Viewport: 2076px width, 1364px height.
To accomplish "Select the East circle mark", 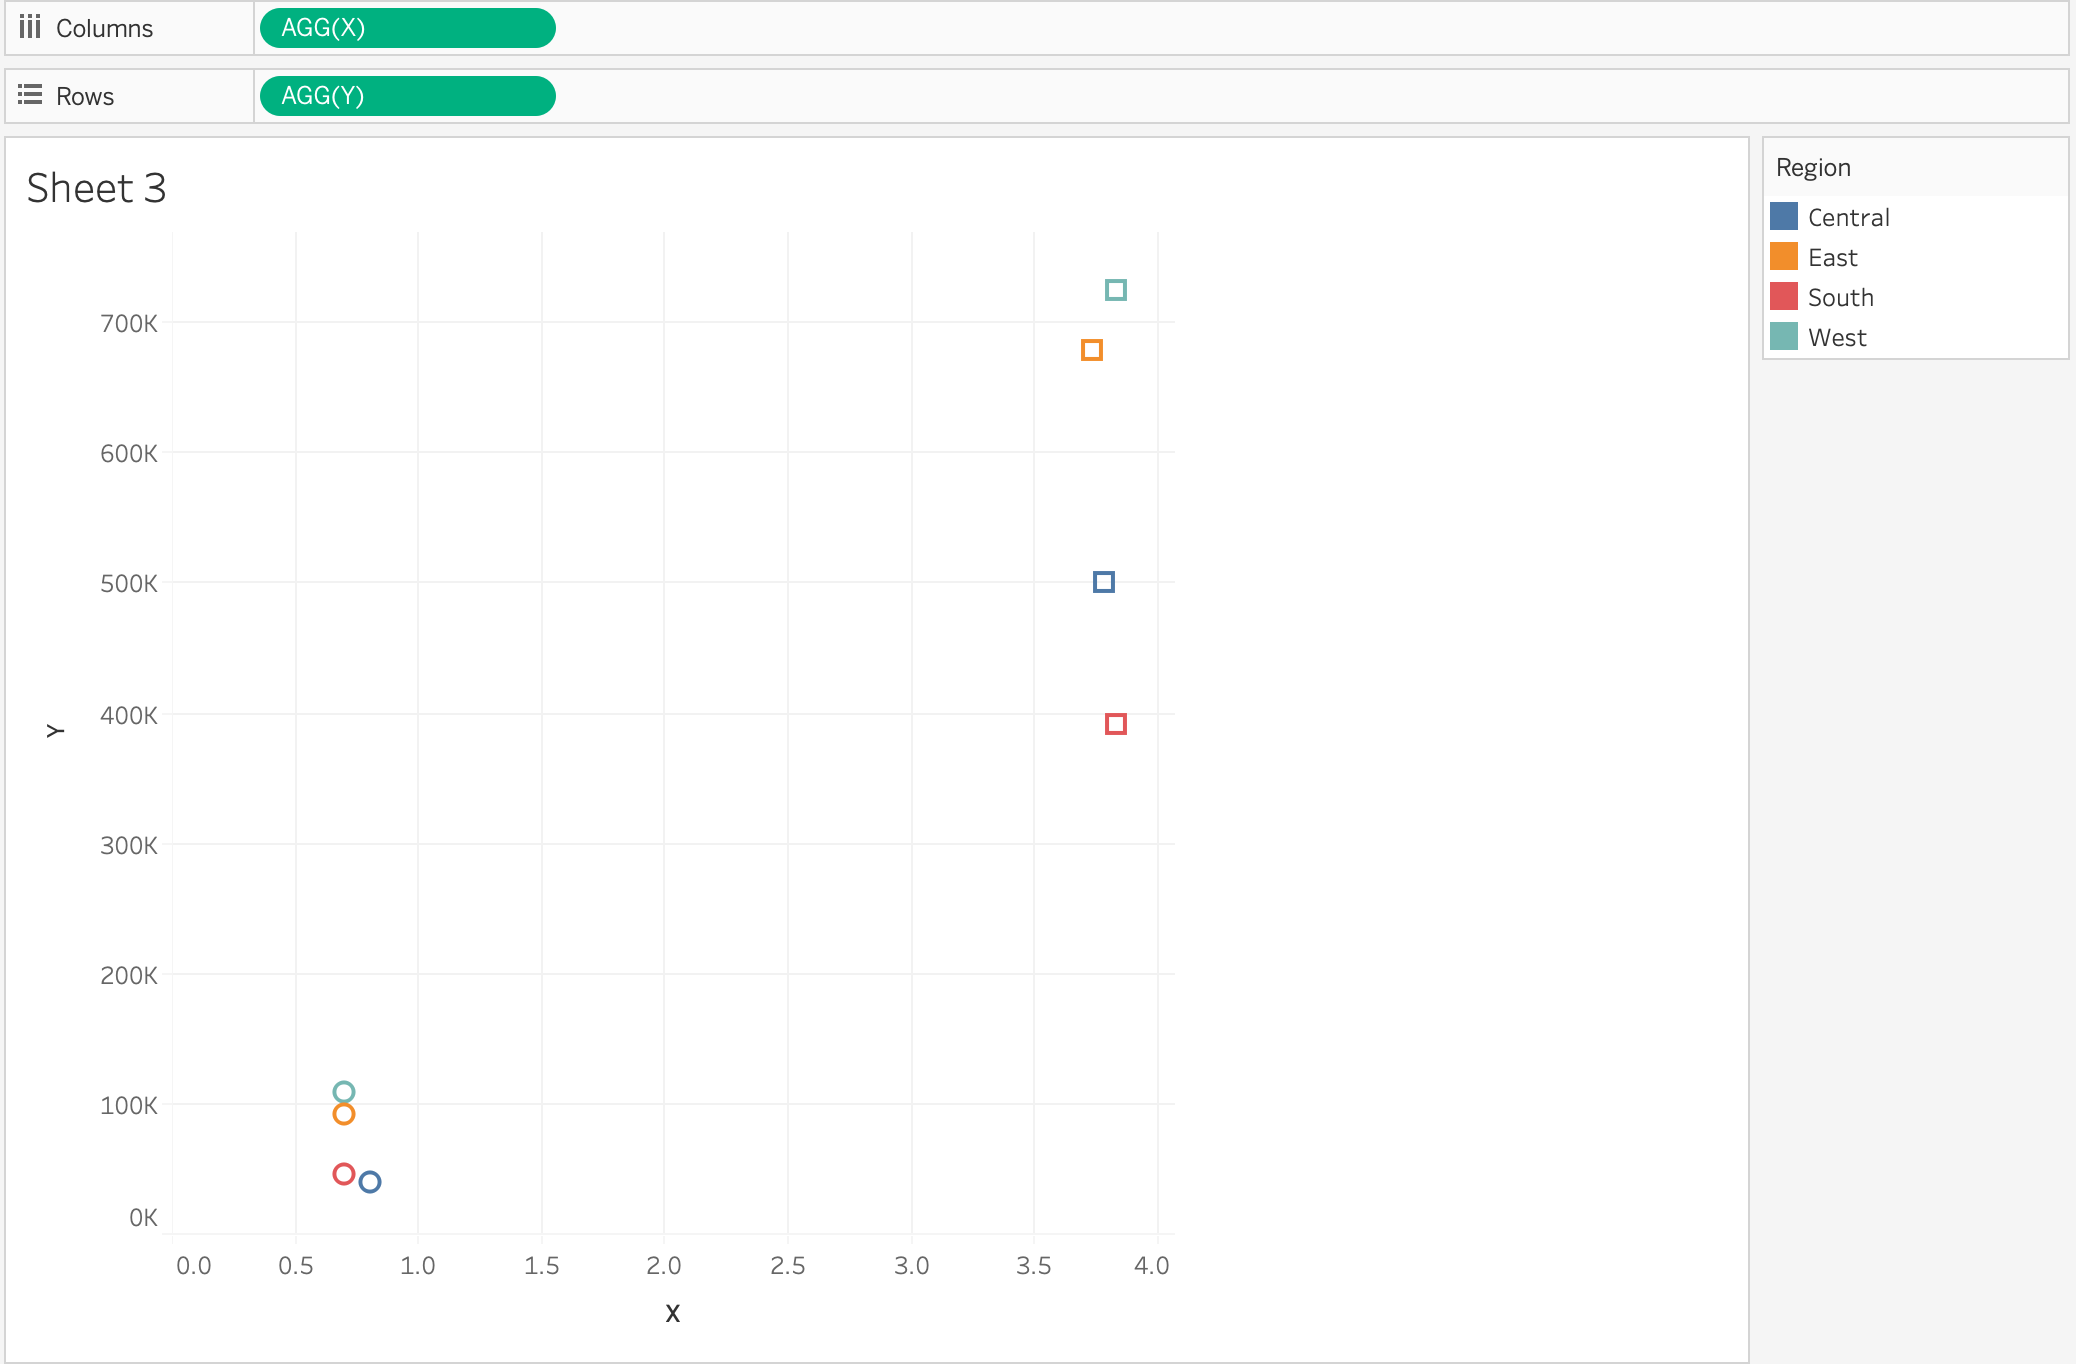I will tap(343, 1114).
